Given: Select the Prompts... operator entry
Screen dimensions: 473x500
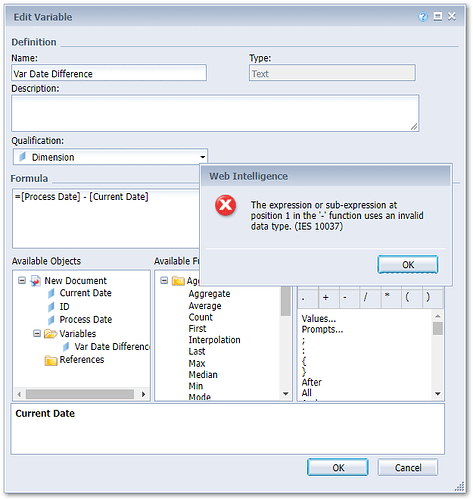Looking at the screenshot, I should click(x=322, y=329).
